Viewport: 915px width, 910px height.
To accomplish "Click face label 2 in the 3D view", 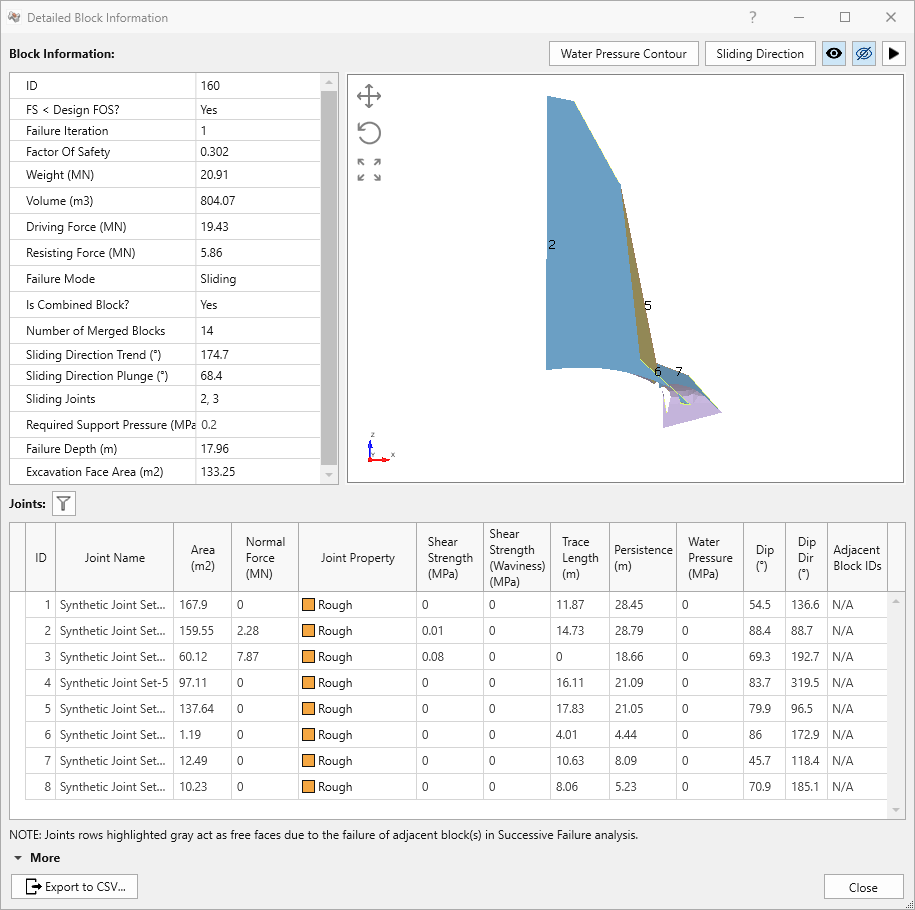I will (551, 245).
